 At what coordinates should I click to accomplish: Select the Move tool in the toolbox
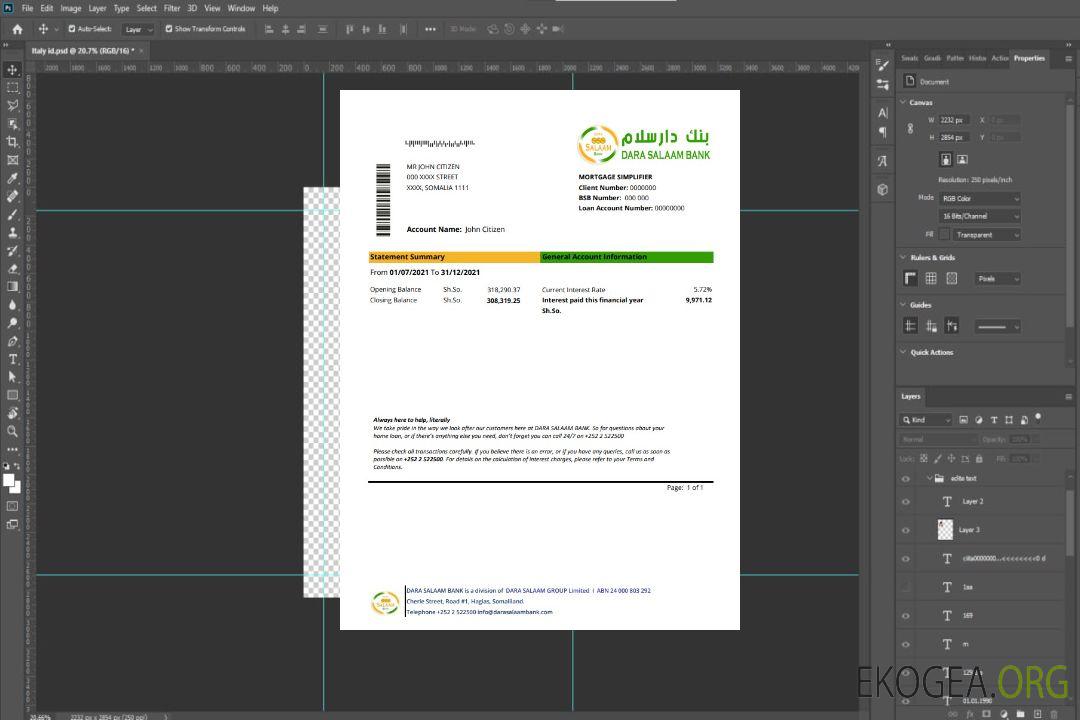(12, 70)
